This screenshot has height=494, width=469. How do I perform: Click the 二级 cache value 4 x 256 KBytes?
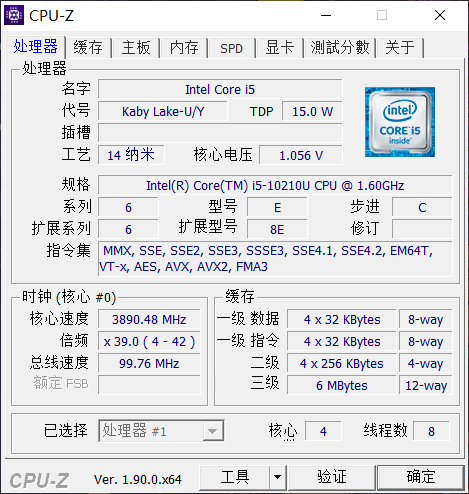(342, 363)
